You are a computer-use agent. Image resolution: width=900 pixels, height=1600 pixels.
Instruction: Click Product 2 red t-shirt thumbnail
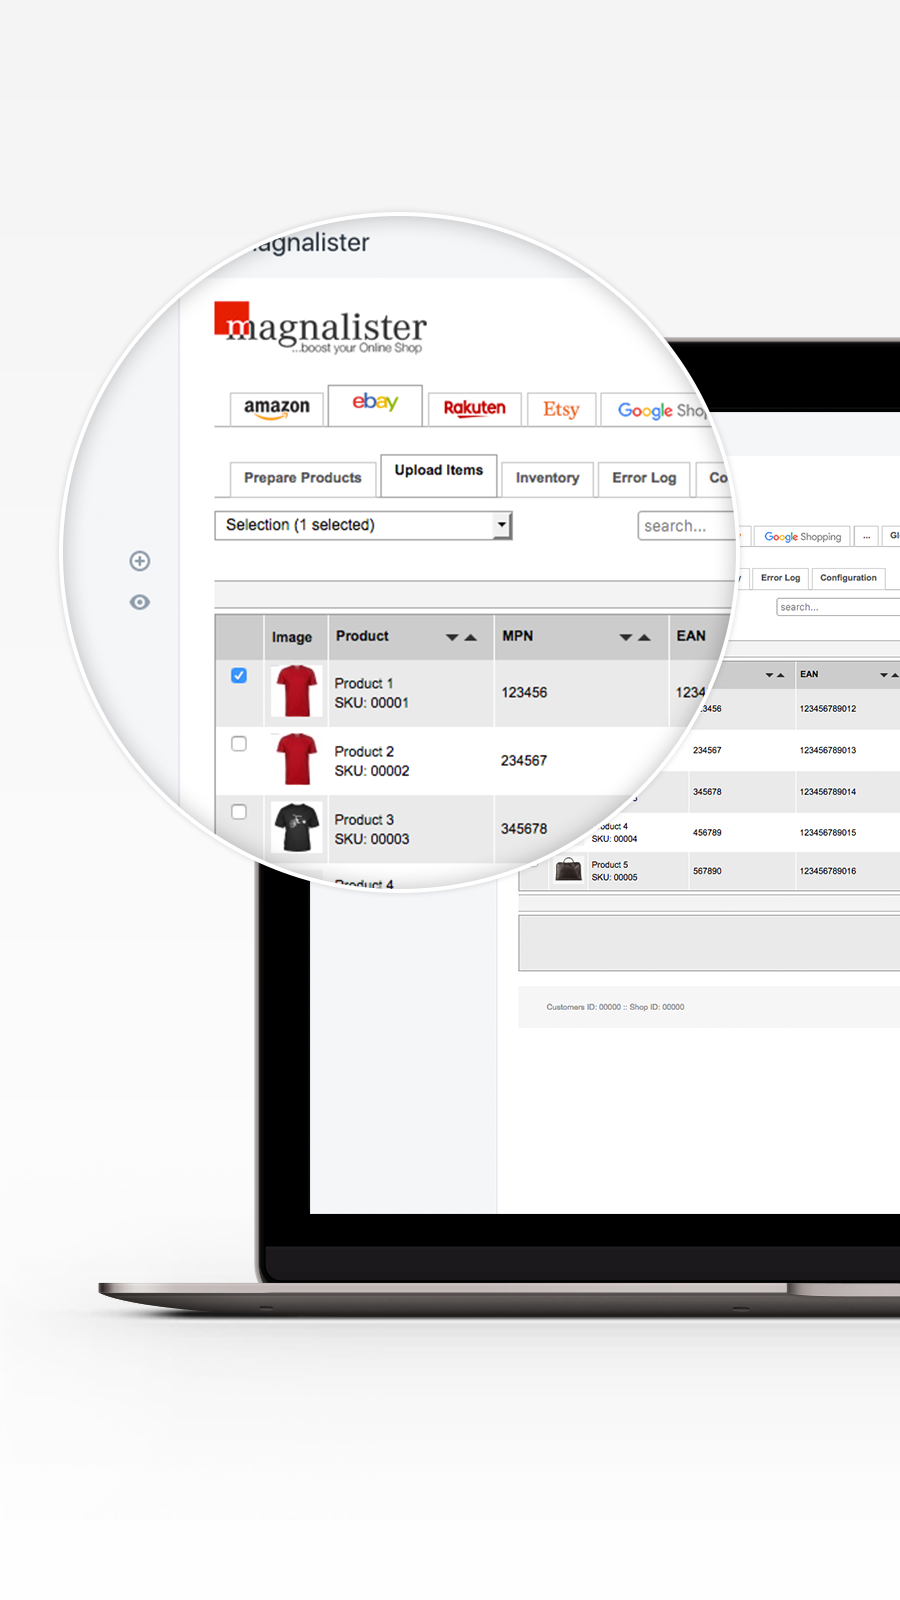[x=297, y=759]
